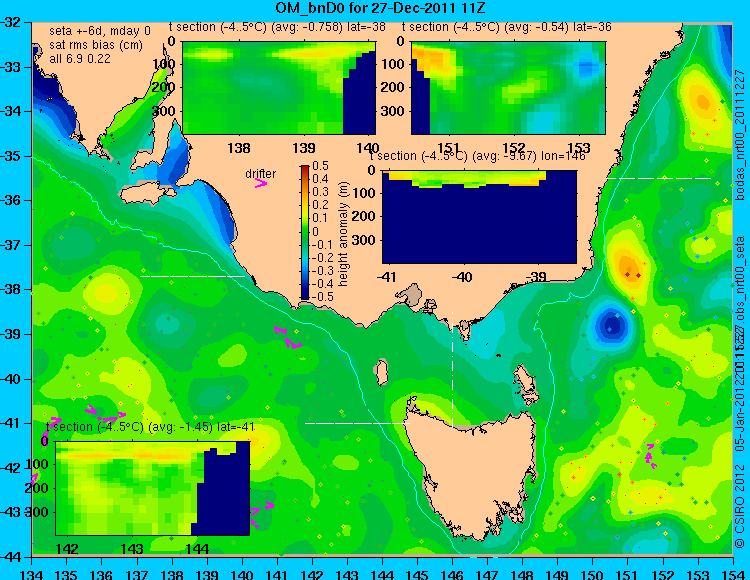This screenshot has height=580, width=750.
Task: Select the 0 tick on the color bar
Action: coord(316,231)
